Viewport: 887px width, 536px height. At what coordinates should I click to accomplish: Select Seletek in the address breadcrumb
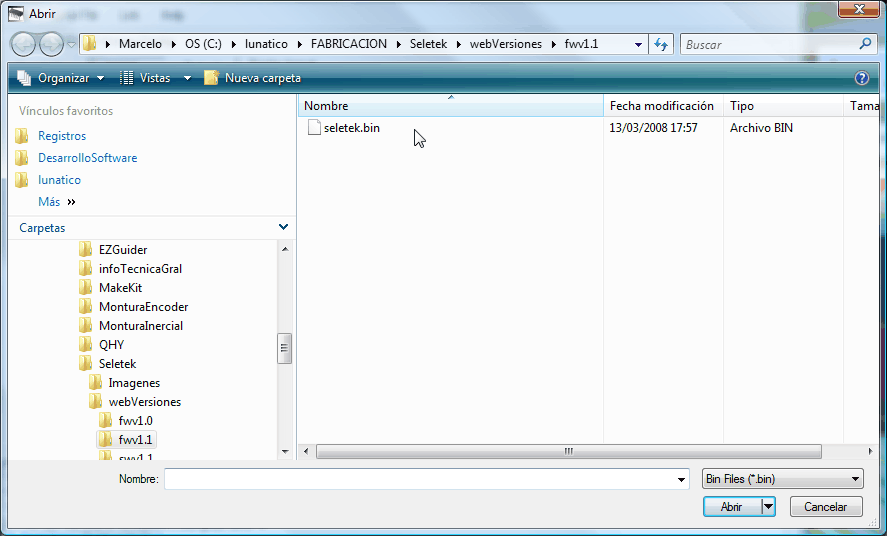pyautogui.click(x=428, y=44)
